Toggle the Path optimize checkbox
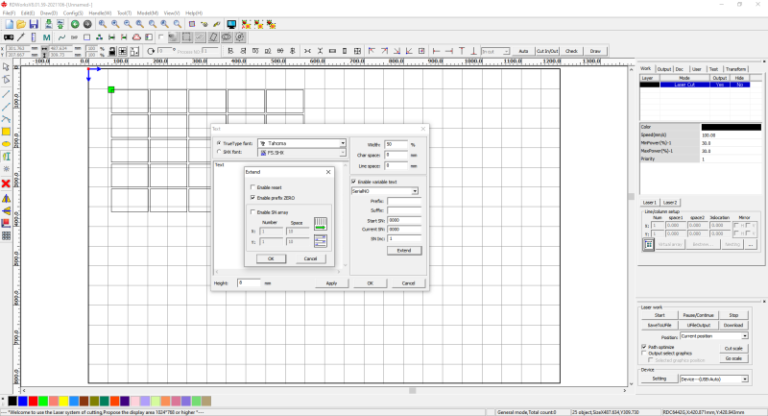This screenshot has width=768, height=416. [644, 346]
